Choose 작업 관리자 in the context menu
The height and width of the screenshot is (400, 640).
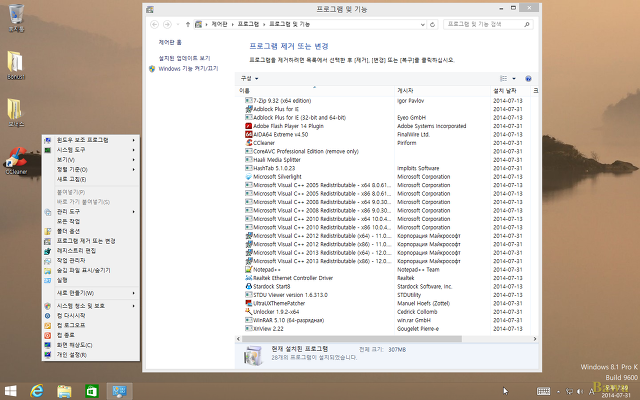91,260
